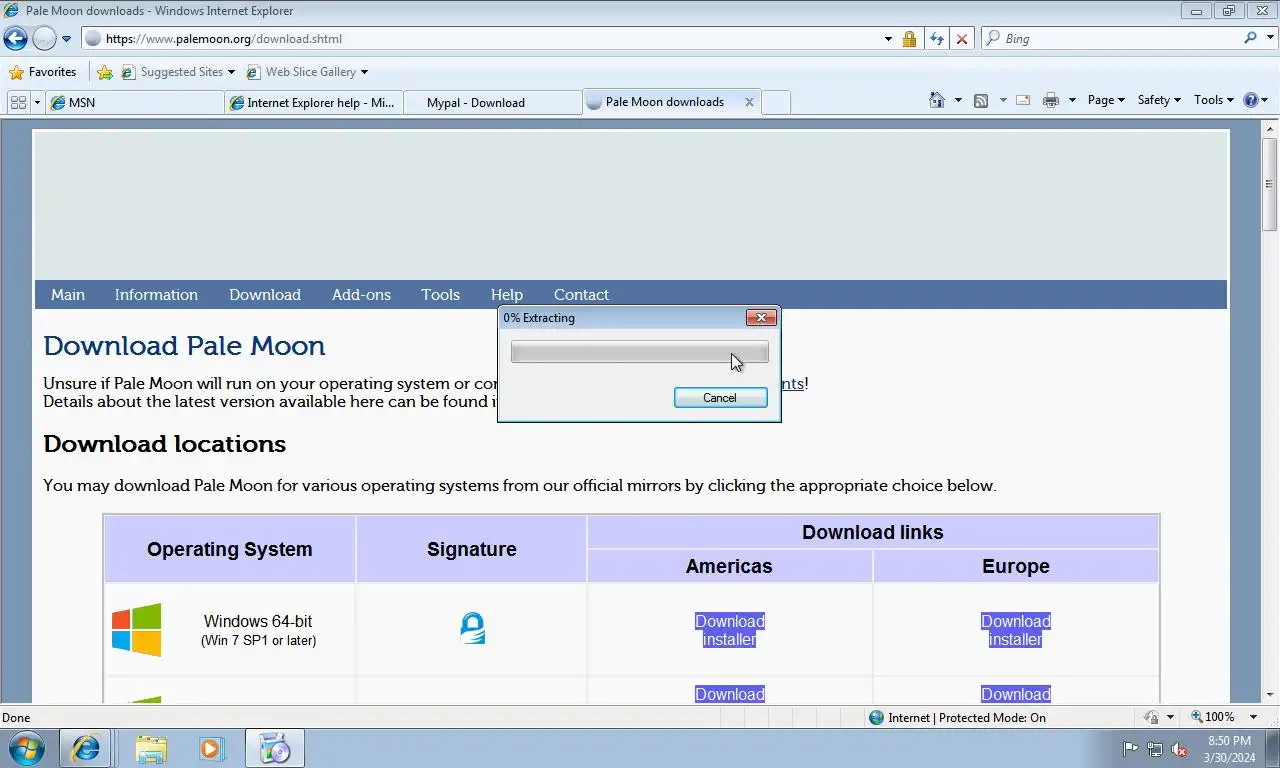Open the Favorites star button
This screenshot has height=768, width=1280.
pyautogui.click(x=42, y=72)
